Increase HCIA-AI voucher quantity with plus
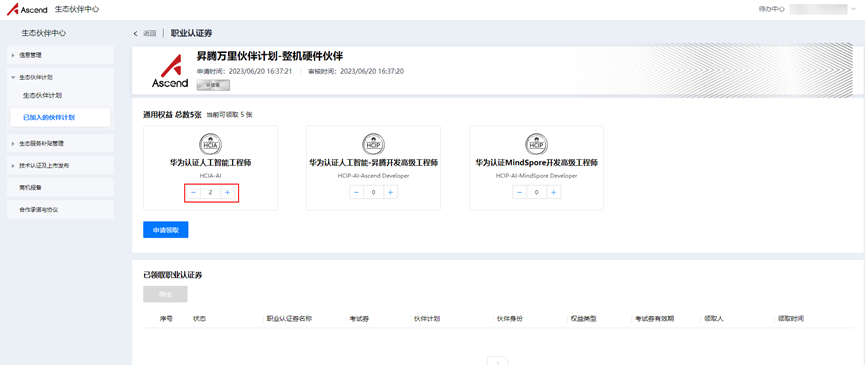This screenshot has width=865, height=365. (227, 192)
